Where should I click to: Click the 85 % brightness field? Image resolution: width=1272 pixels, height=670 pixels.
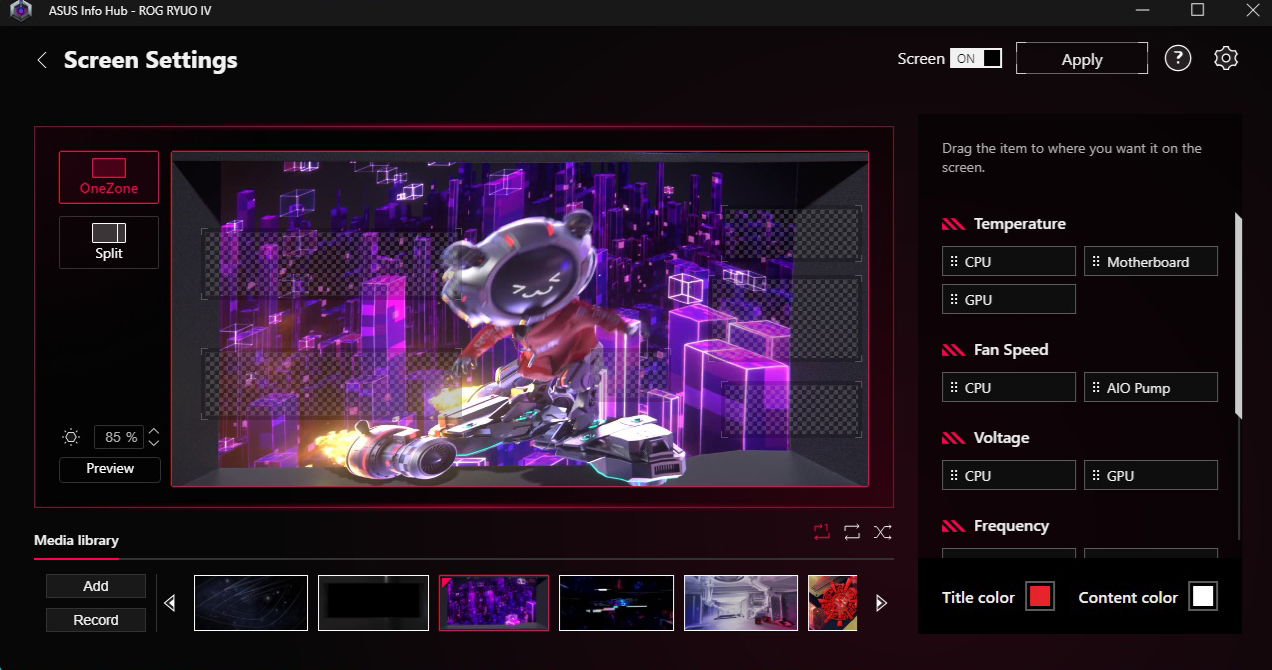point(120,437)
